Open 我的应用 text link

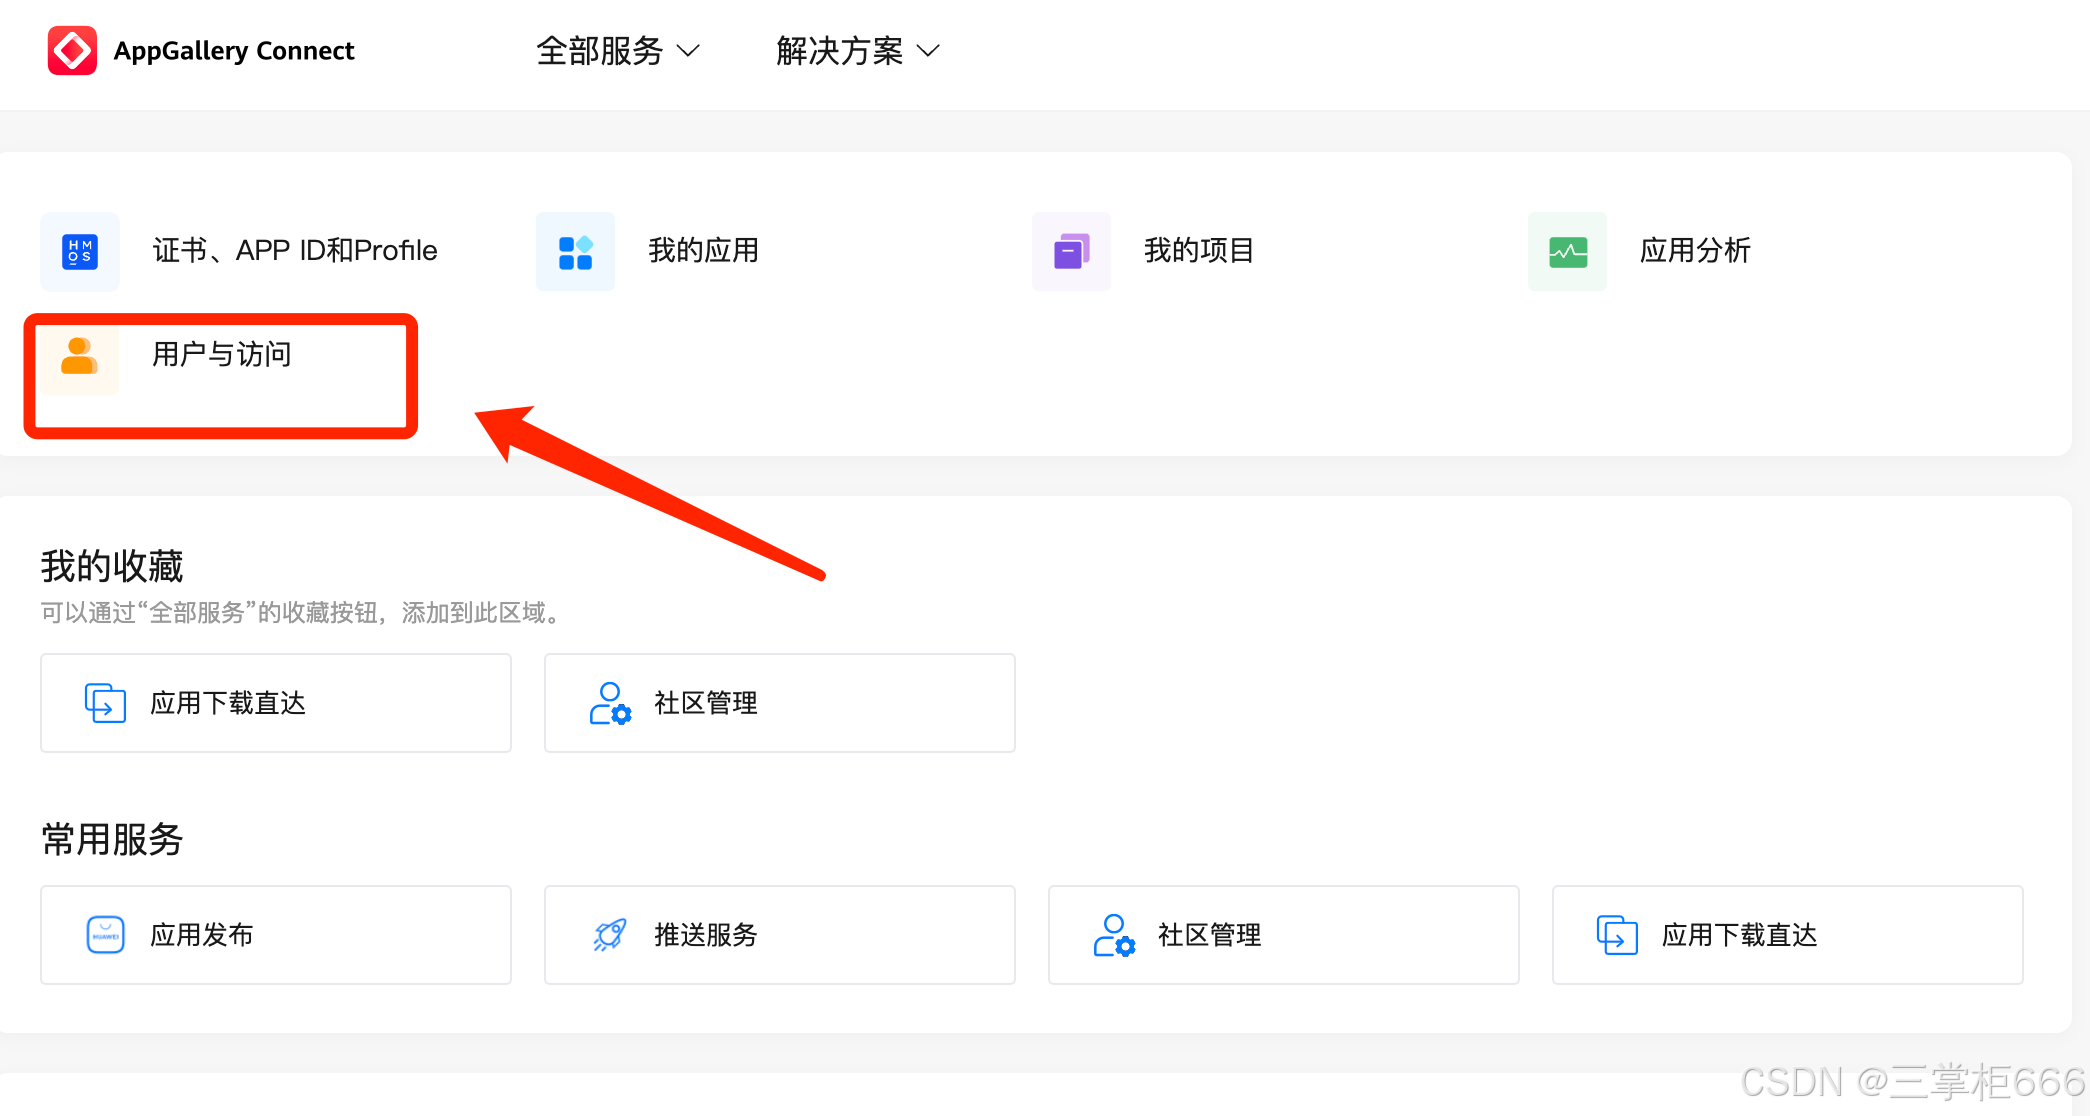point(703,250)
